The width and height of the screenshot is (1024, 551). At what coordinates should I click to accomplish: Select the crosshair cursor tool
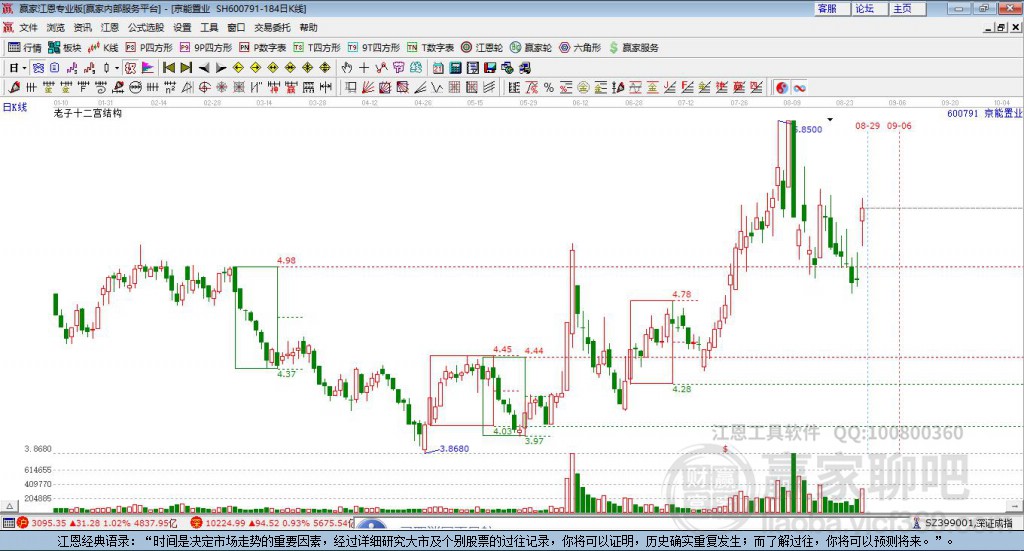(364, 68)
